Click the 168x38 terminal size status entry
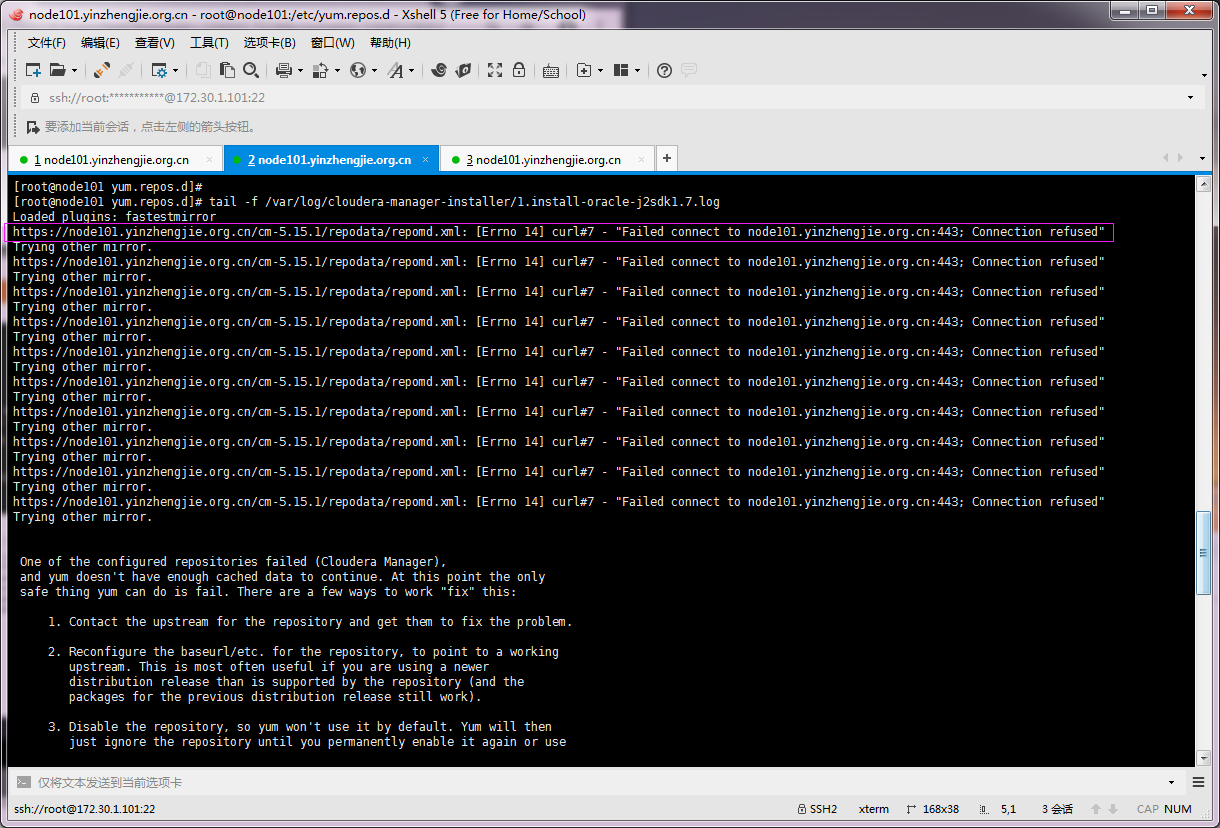Image resolution: width=1220 pixels, height=828 pixels. coord(932,809)
